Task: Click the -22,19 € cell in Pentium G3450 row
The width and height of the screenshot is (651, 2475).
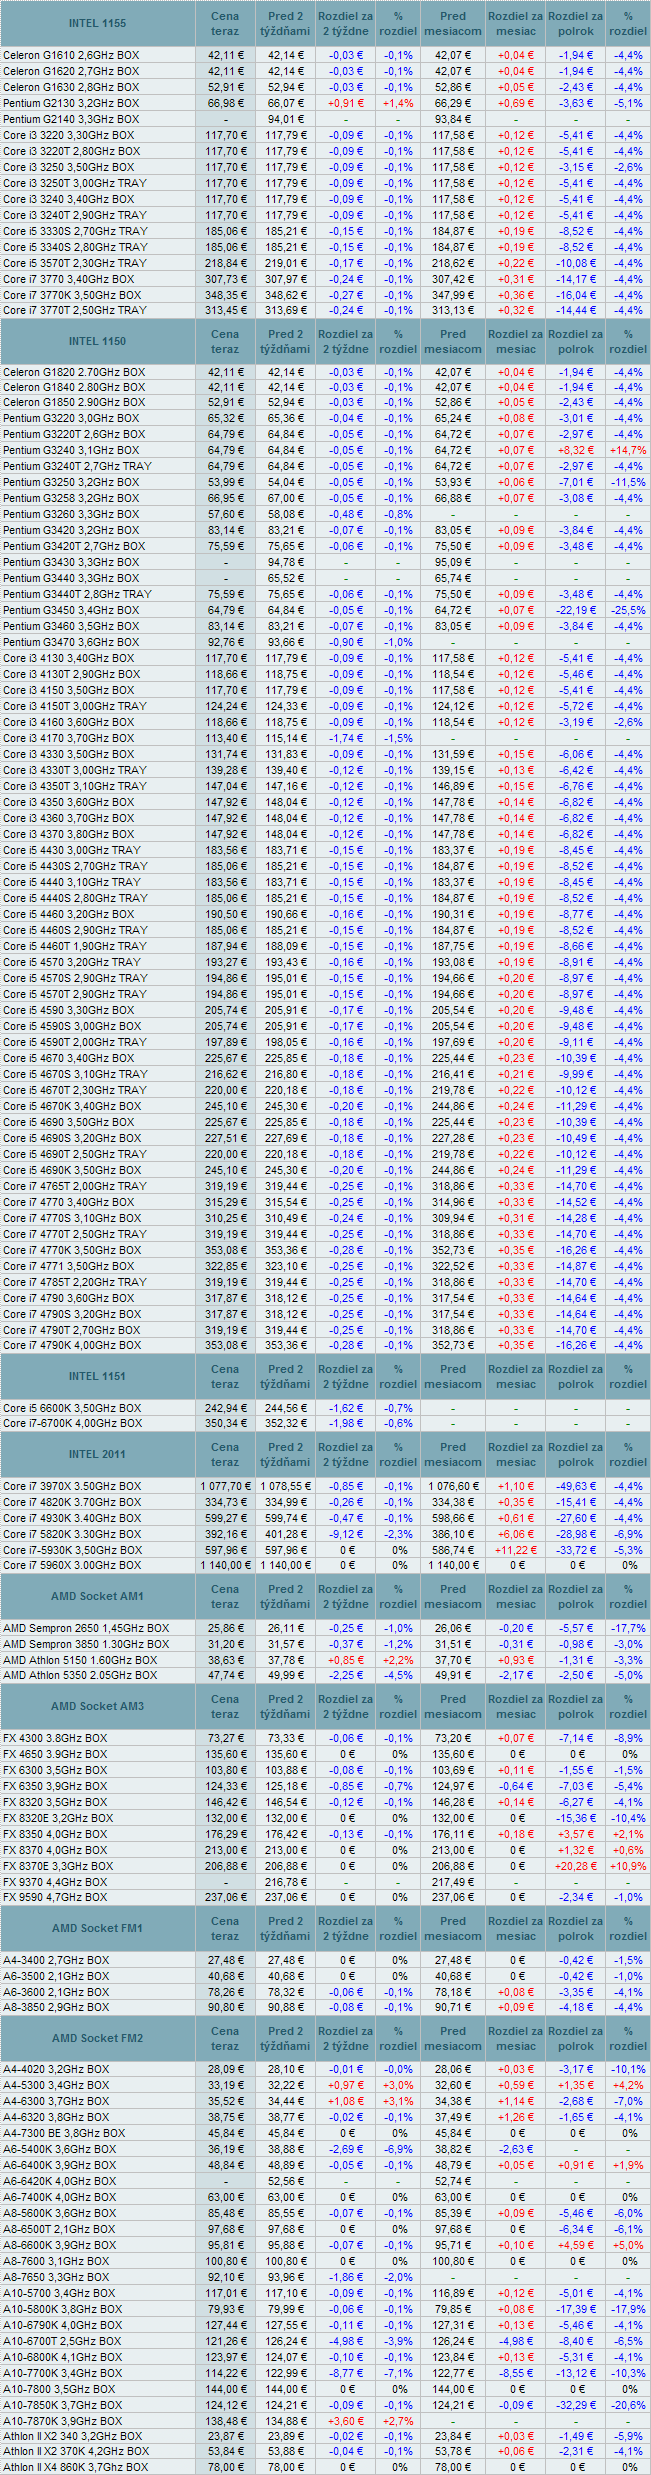Action: point(576,610)
